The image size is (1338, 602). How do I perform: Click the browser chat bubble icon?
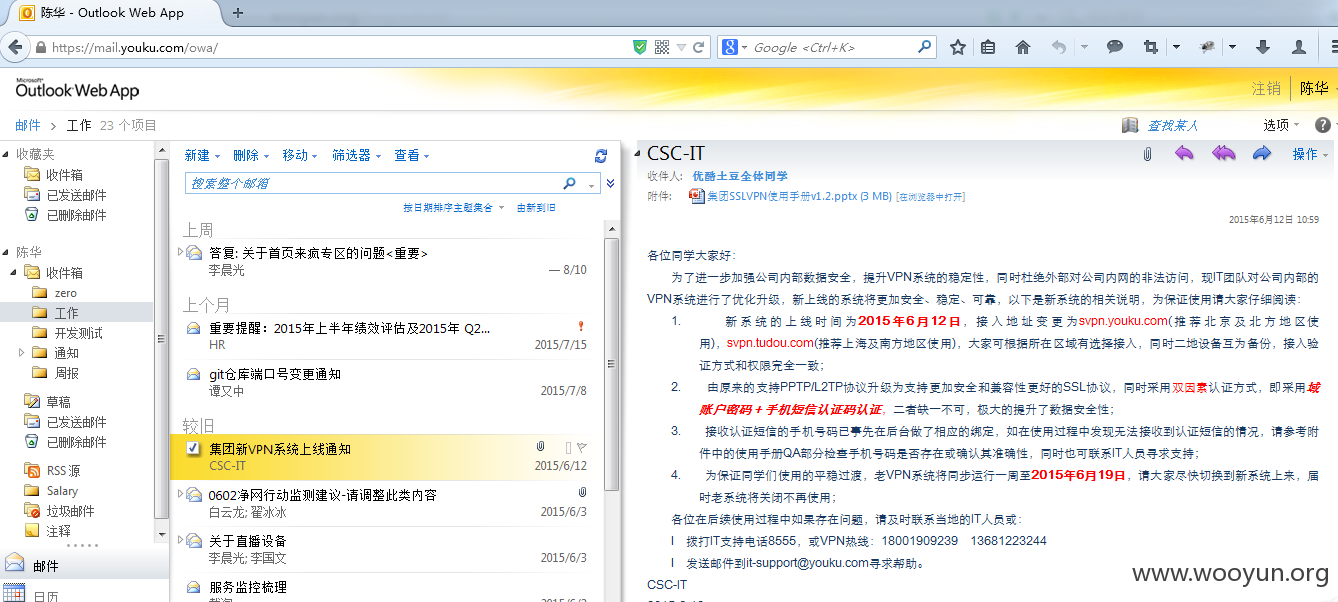[1115, 47]
